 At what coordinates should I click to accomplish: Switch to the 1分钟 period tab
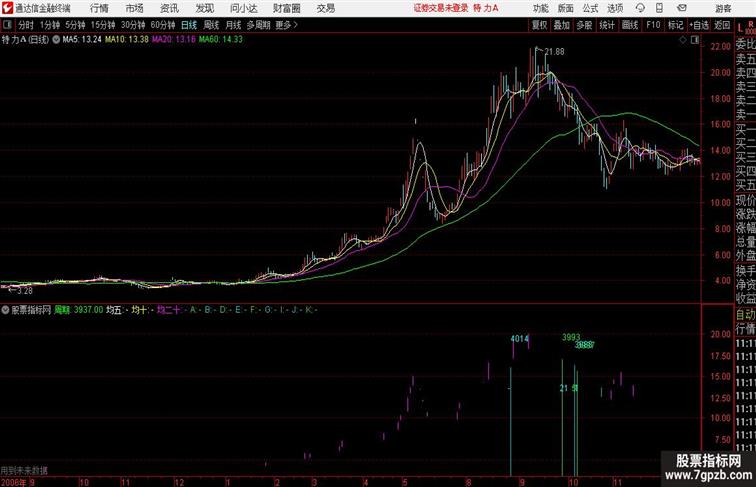(x=49, y=25)
